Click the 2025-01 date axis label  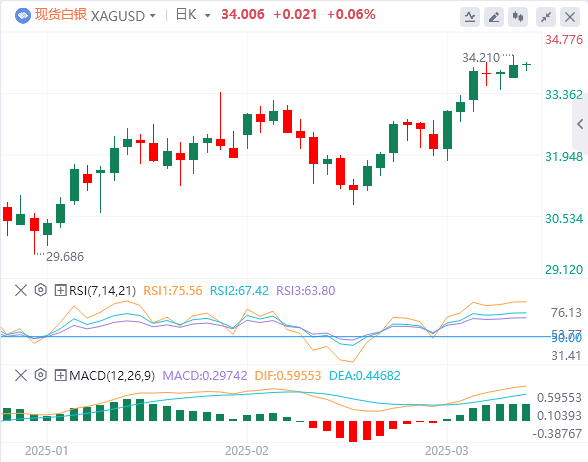[x=46, y=451]
